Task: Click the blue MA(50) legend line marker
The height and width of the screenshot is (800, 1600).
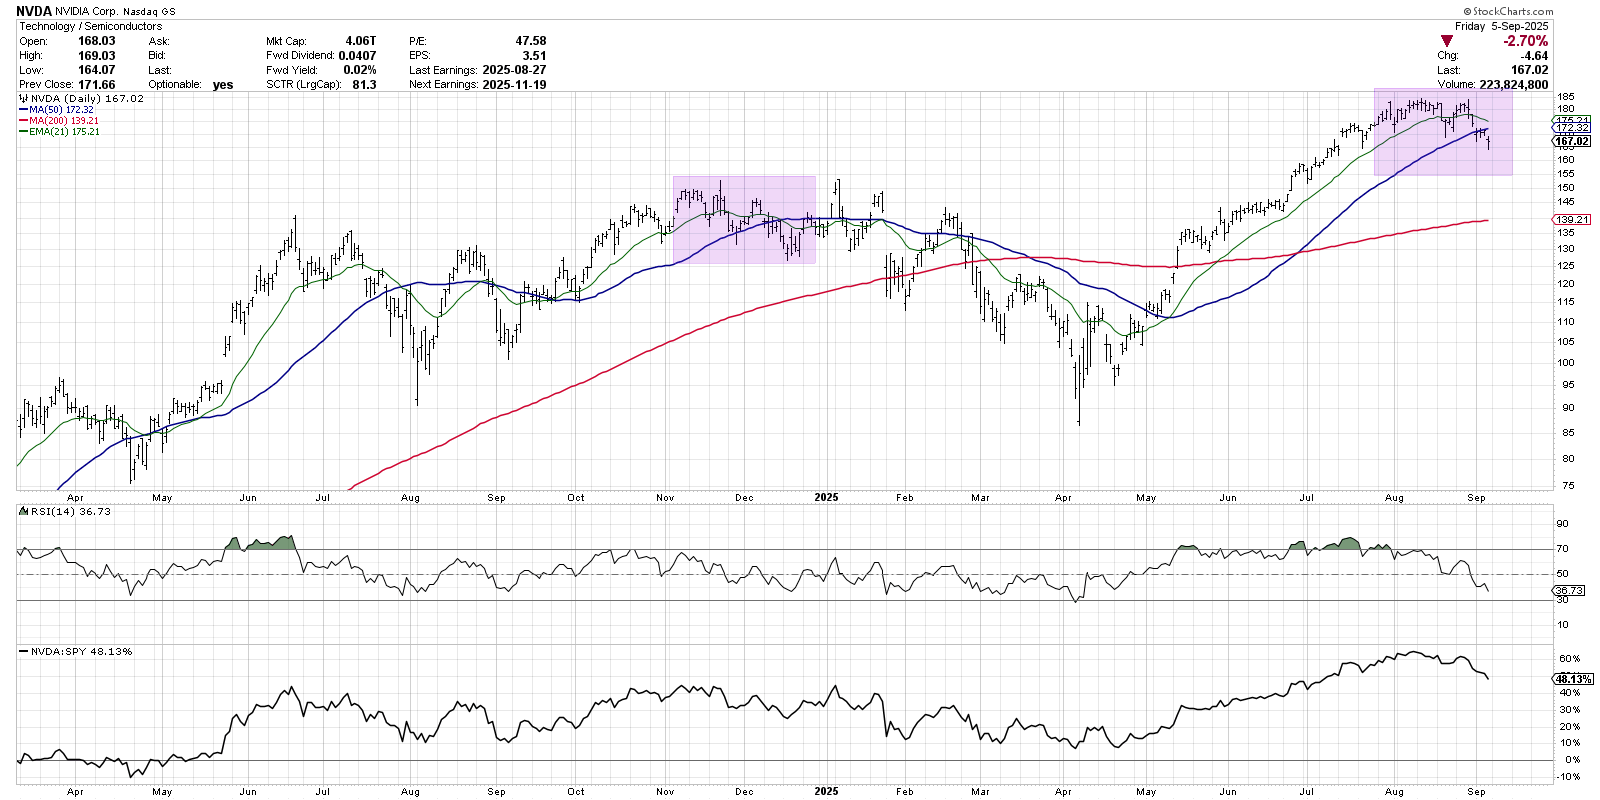Action: tap(23, 110)
